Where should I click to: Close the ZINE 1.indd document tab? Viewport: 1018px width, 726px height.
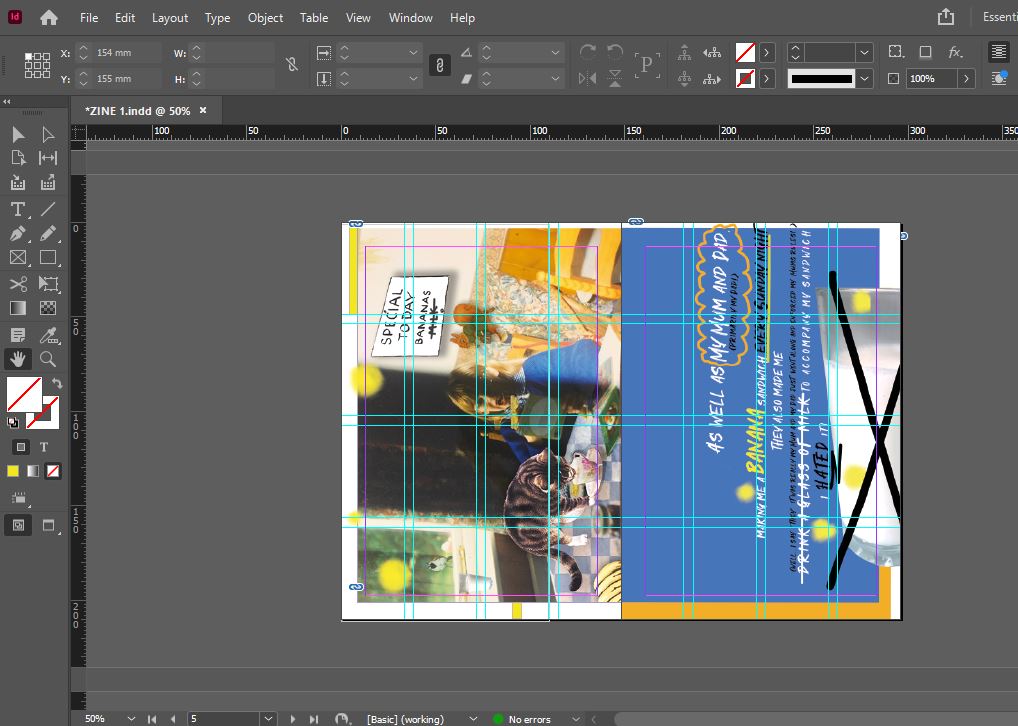coord(203,110)
